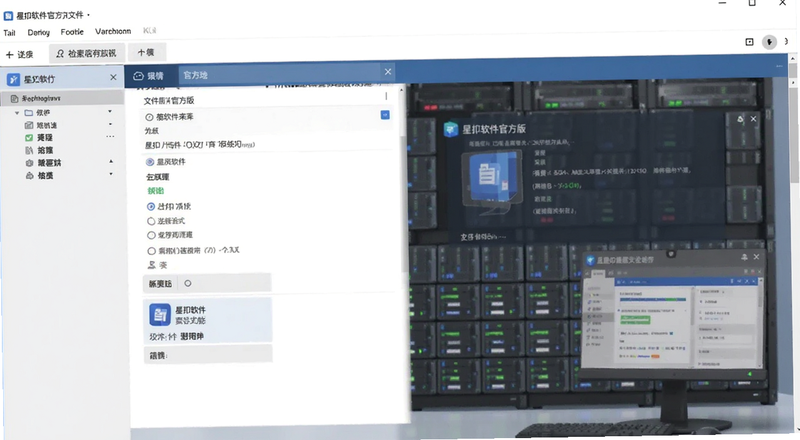The height and width of the screenshot is (440, 800).
Task: Click the cloud-like icon in the last tree row
Action: pyautogui.click(x=29, y=176)
